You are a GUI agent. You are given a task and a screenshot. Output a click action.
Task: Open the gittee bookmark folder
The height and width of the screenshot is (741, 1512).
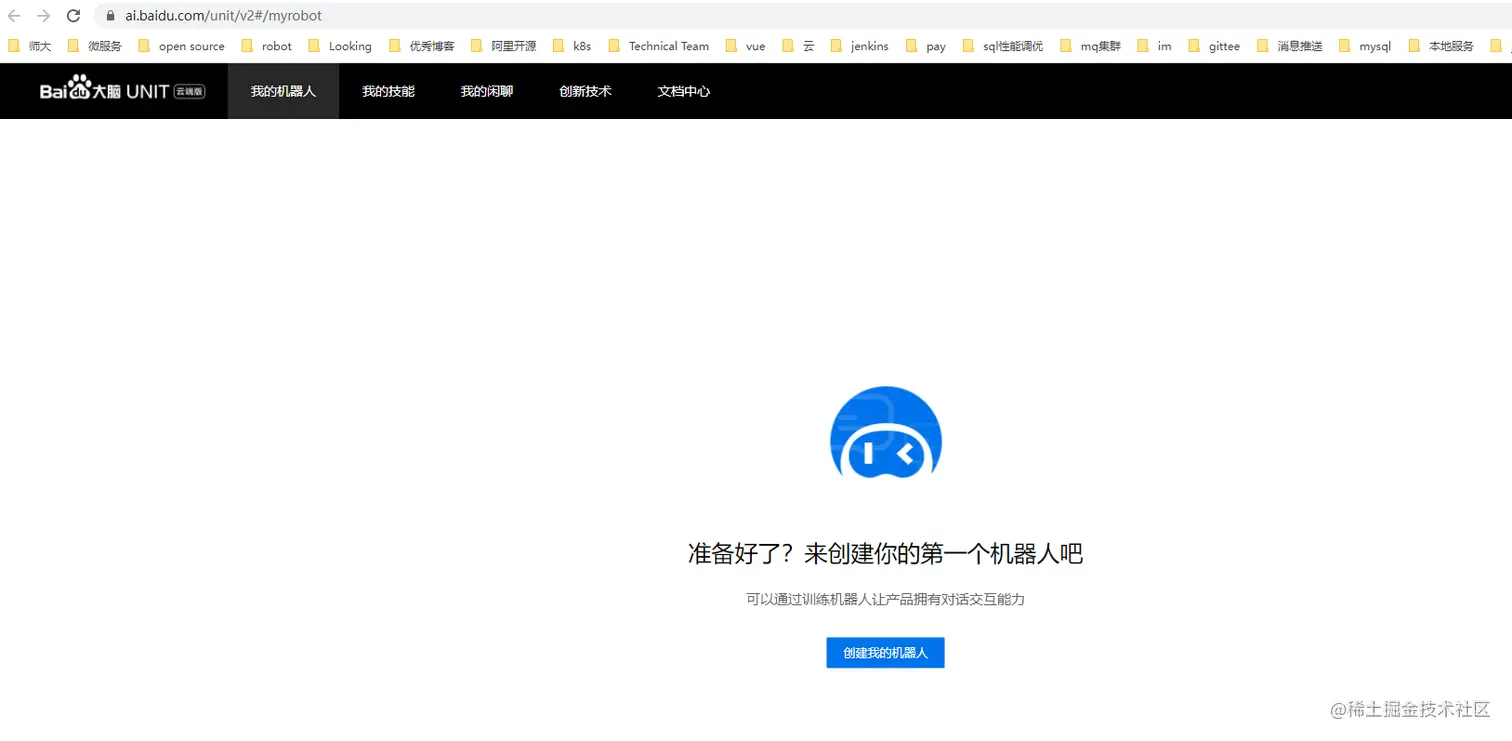1214,46
